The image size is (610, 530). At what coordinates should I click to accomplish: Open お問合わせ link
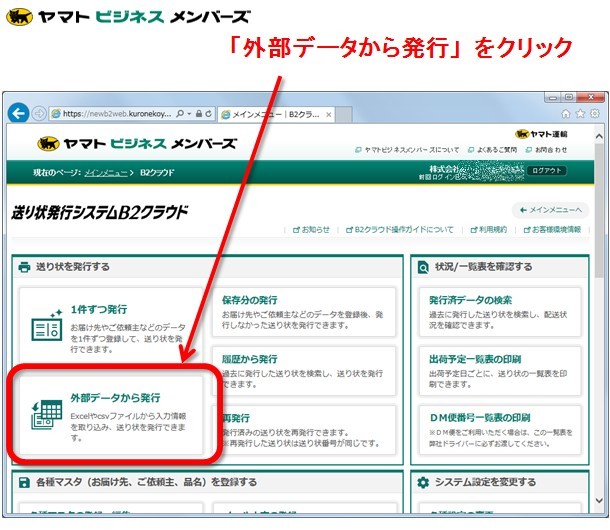[547, 150]
